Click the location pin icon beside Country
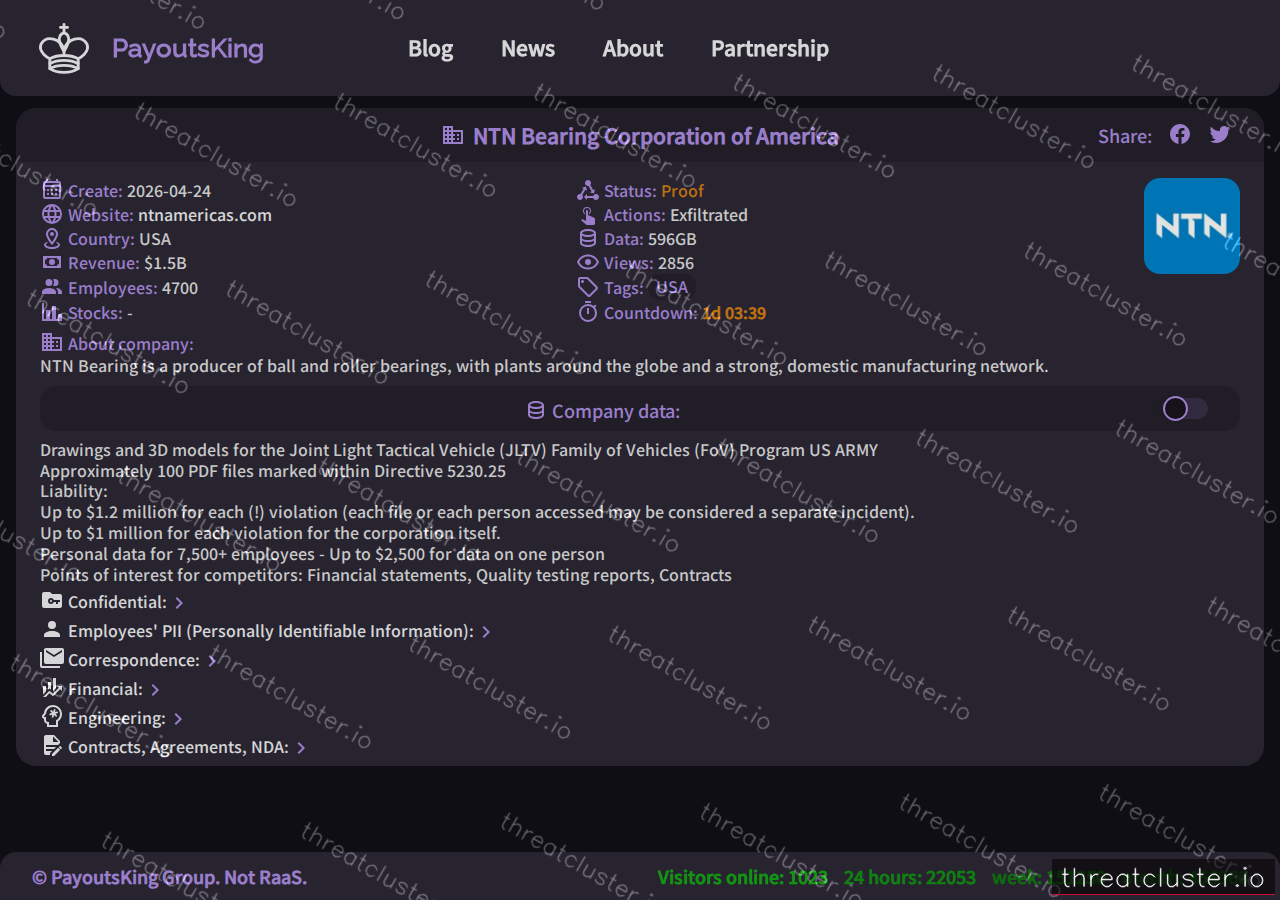 52,238
